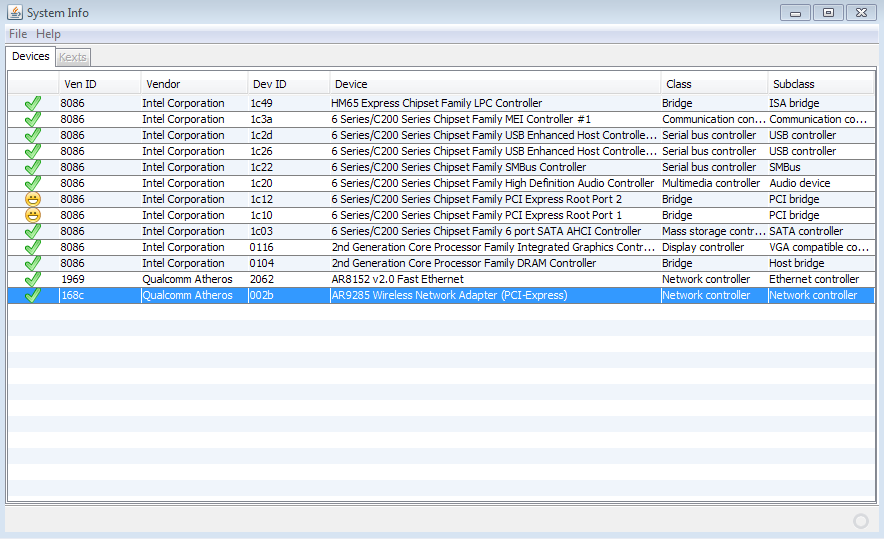884x539 pixels.
Task: Click device ID 1c49 cell
Action: (x=289, y=103)
